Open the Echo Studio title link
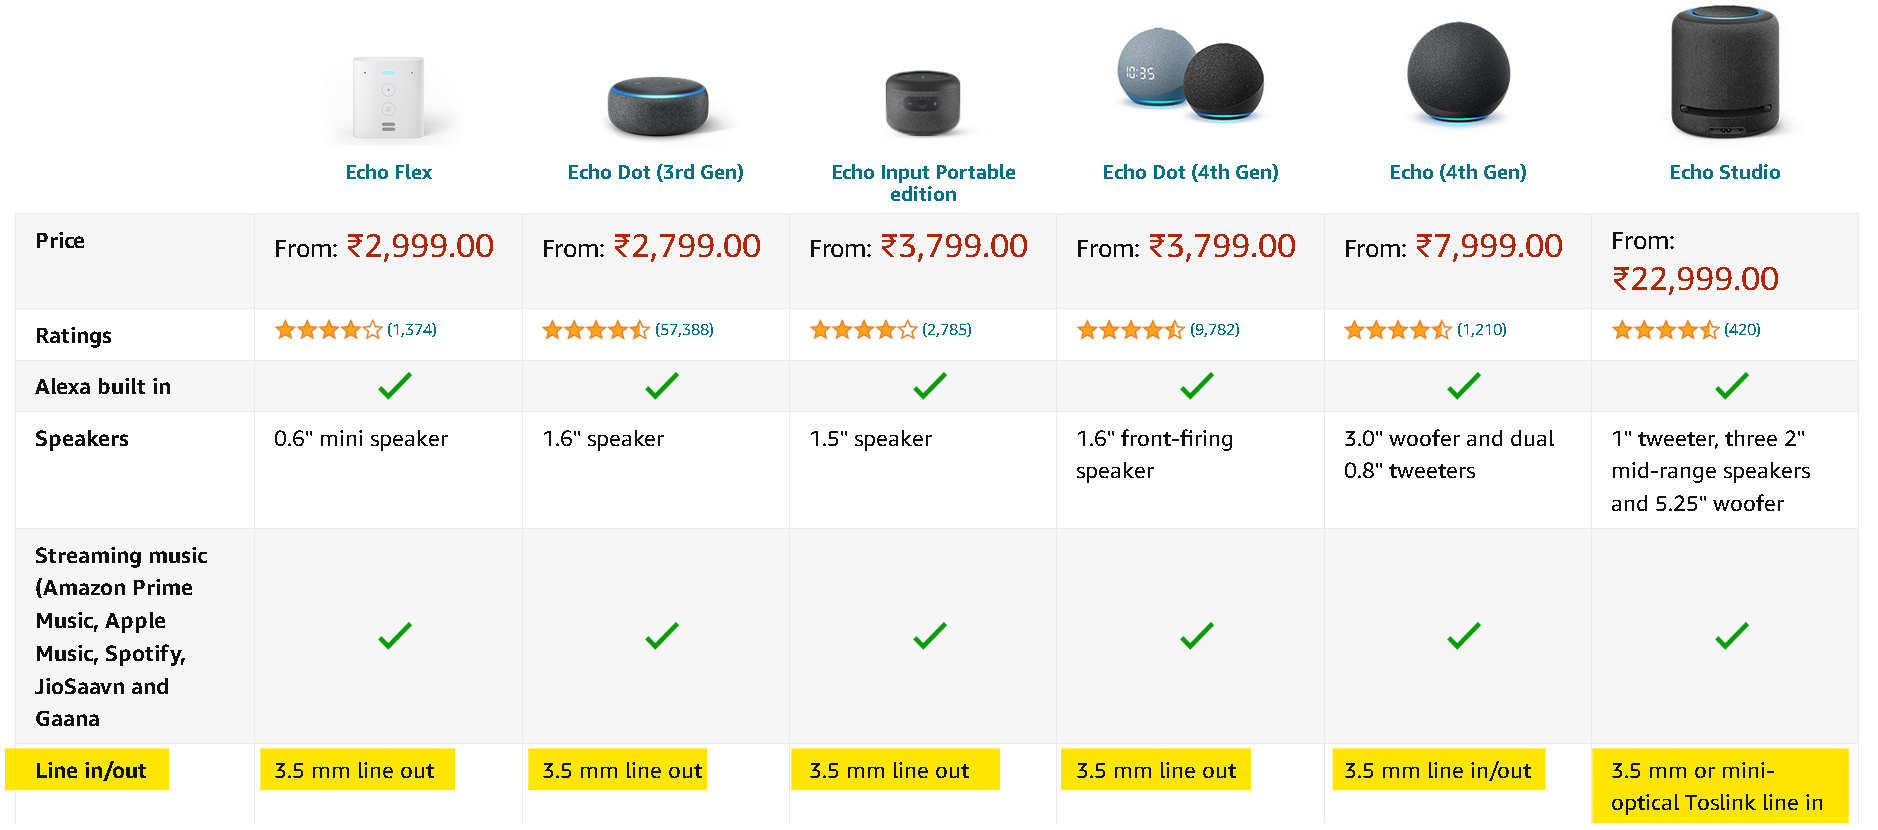Image resolution: width=1878 pixels, height=830 pixels. (x=1725, y=172)
